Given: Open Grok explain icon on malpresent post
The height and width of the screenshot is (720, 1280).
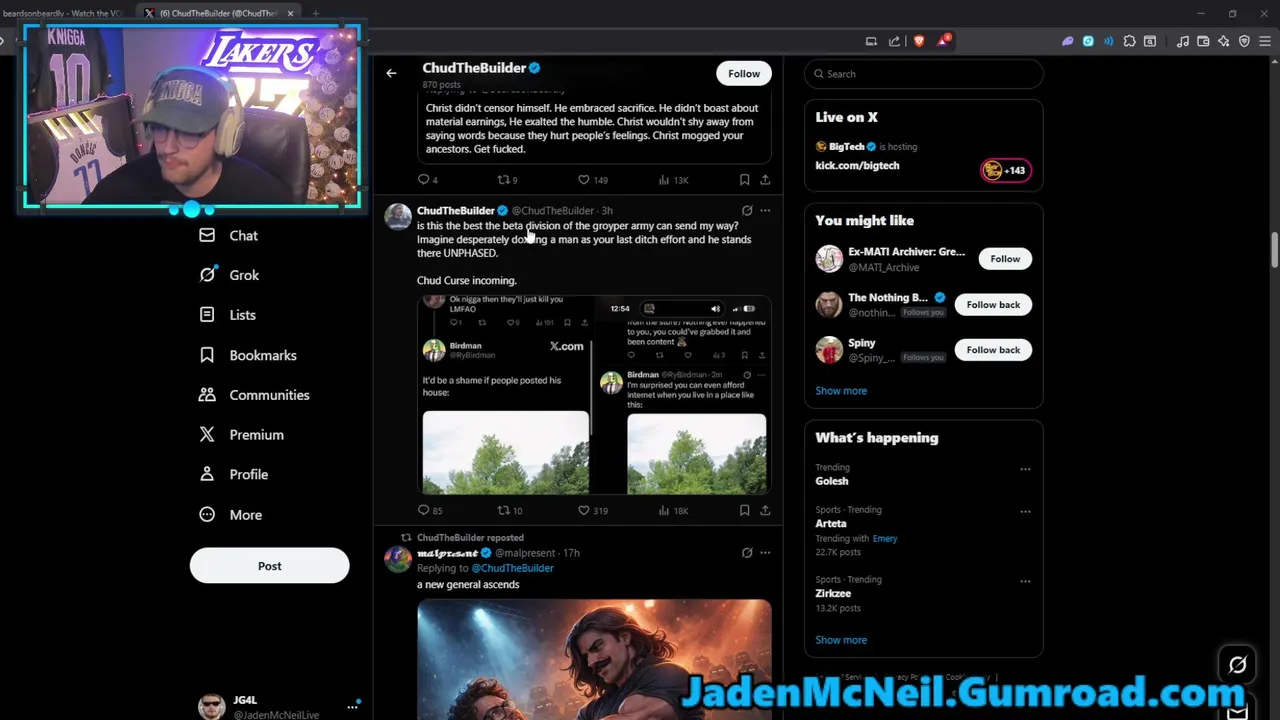Looking at the screenshot, I should pos(746,553).
